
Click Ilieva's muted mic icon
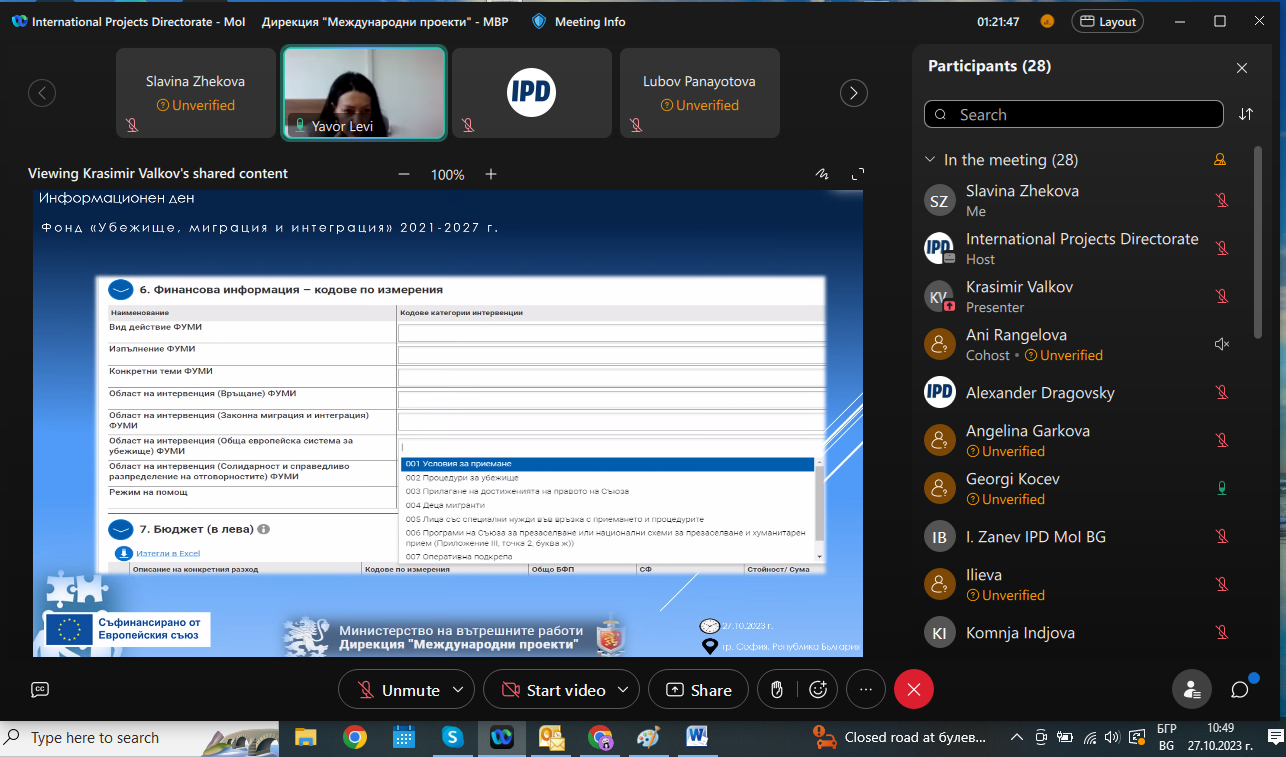tap(1221, 584)
